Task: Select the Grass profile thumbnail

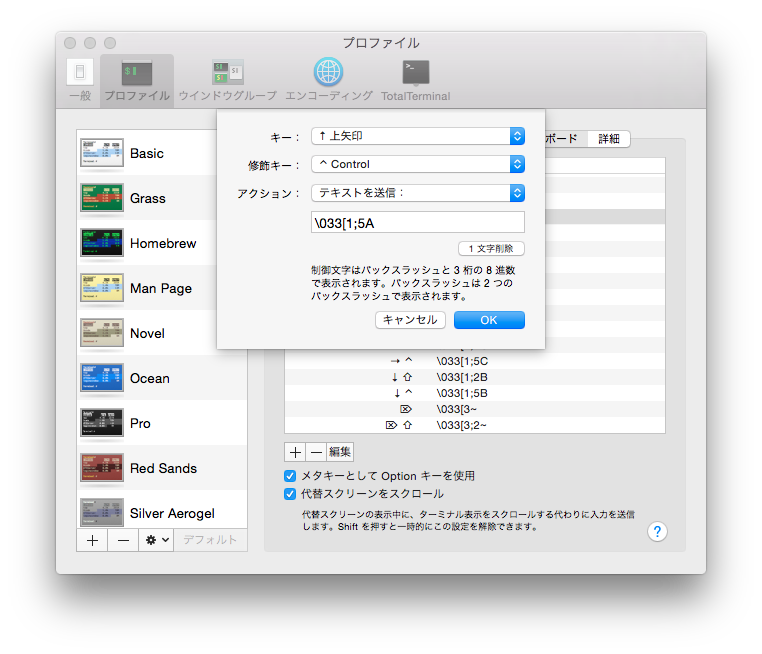Action: [102, 198]
